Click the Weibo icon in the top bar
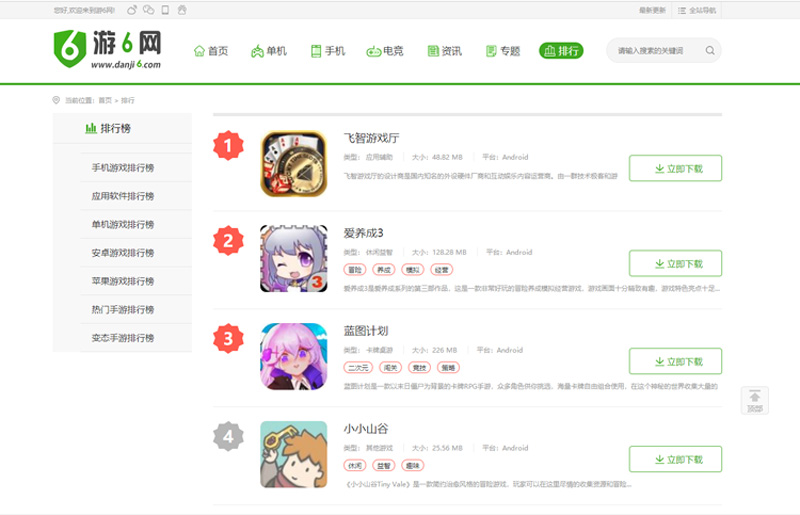The width and height of the screenshot is (800, 515). tap(132, 10)
